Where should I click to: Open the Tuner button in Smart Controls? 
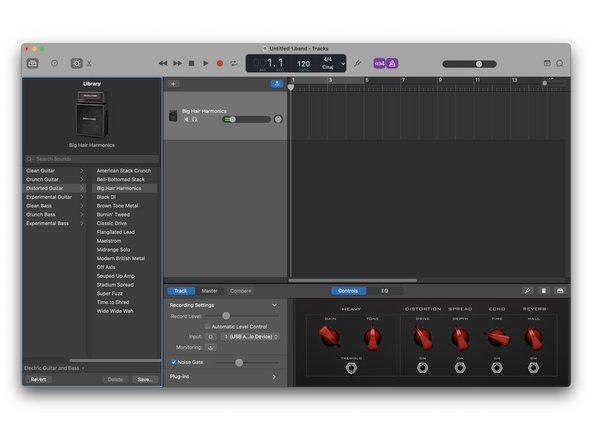coord(527,291)
